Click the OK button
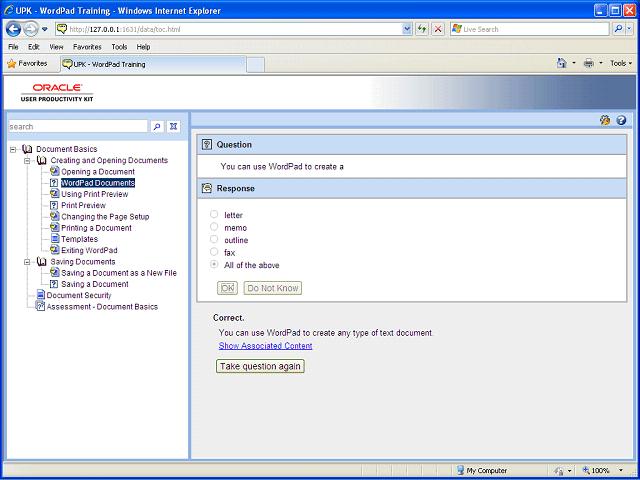640x480 pixels. coord(227,288)
